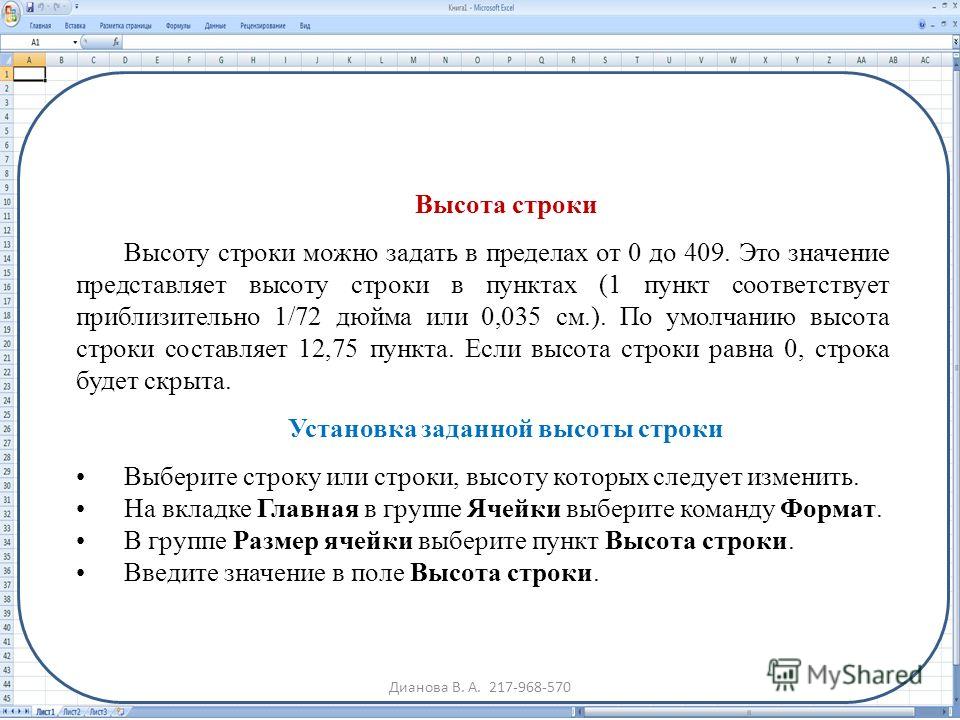Redo the last undone action
The image size is (960, 720).
pyautogui.click(x=57, y=8)
